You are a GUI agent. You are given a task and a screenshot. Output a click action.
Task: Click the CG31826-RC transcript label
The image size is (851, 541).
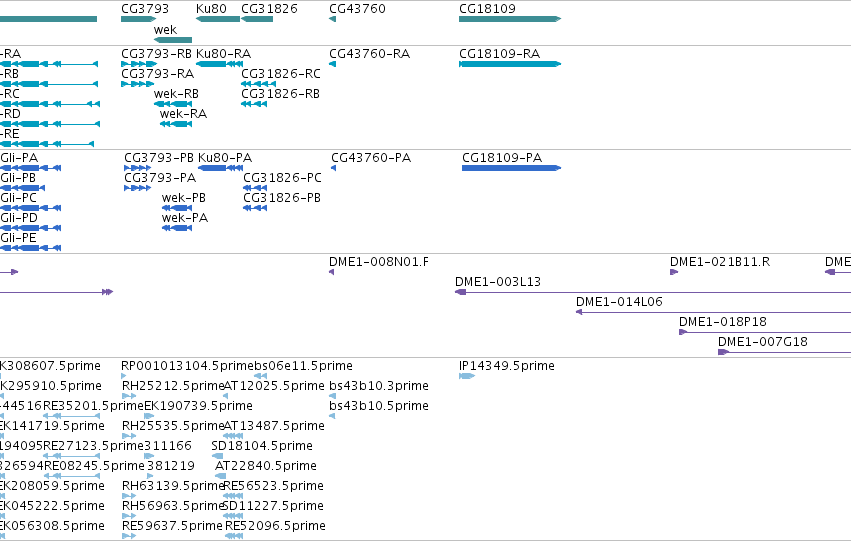point(281,74)
